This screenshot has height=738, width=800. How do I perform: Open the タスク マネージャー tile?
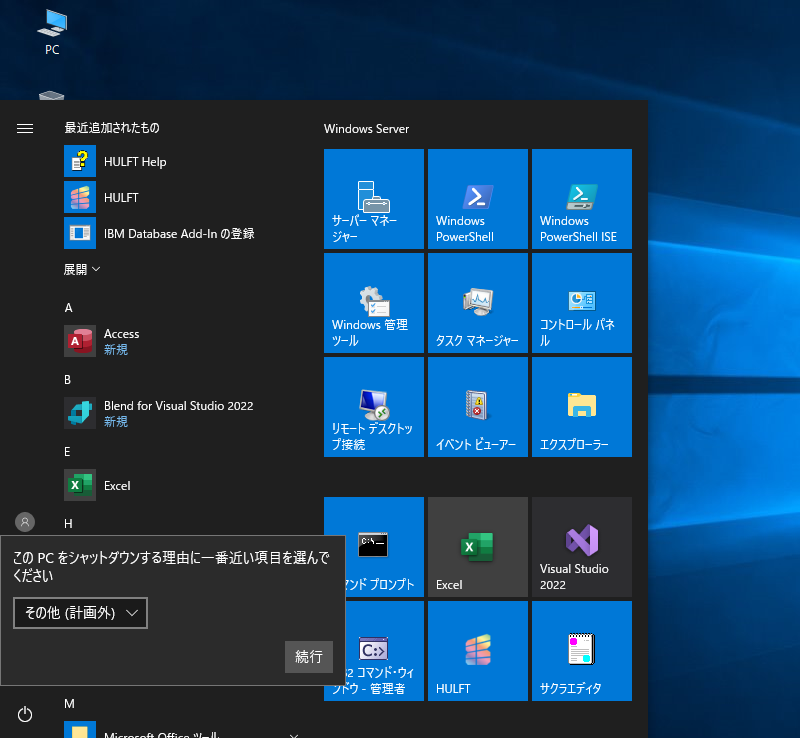tap(478, 303)
